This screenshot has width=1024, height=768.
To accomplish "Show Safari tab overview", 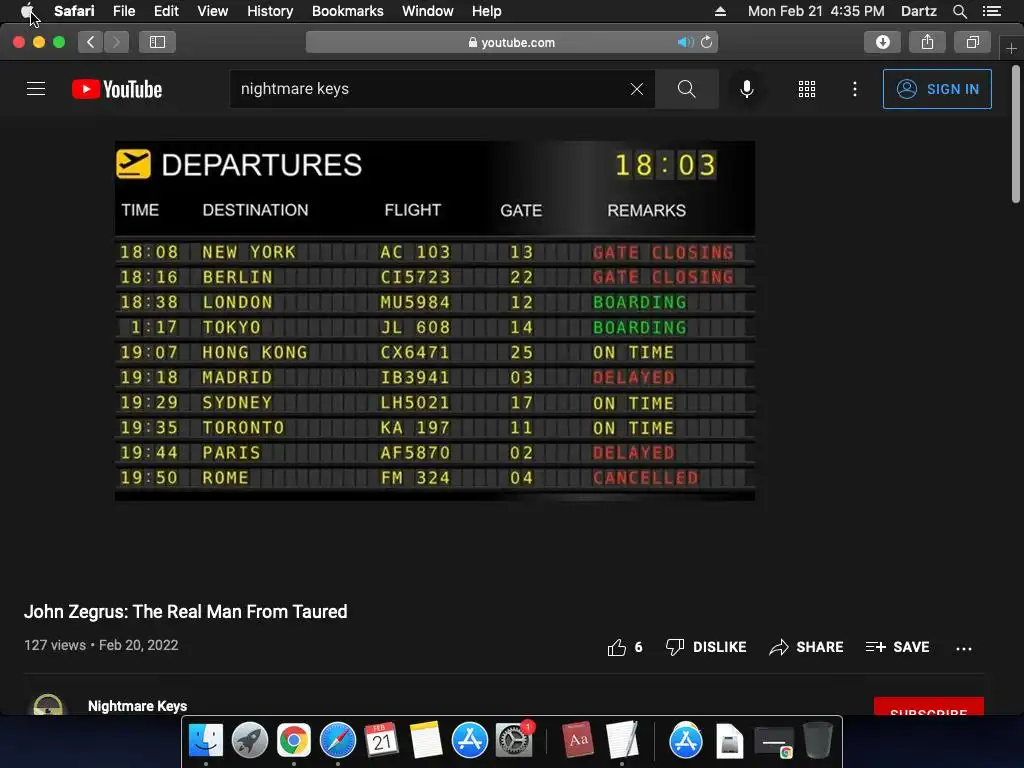I will (x=972, y=42).
